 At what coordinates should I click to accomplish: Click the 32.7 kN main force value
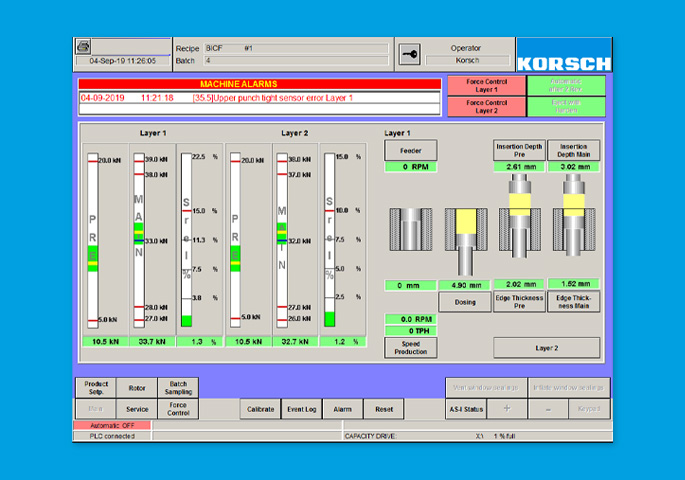tap(295, 342)
